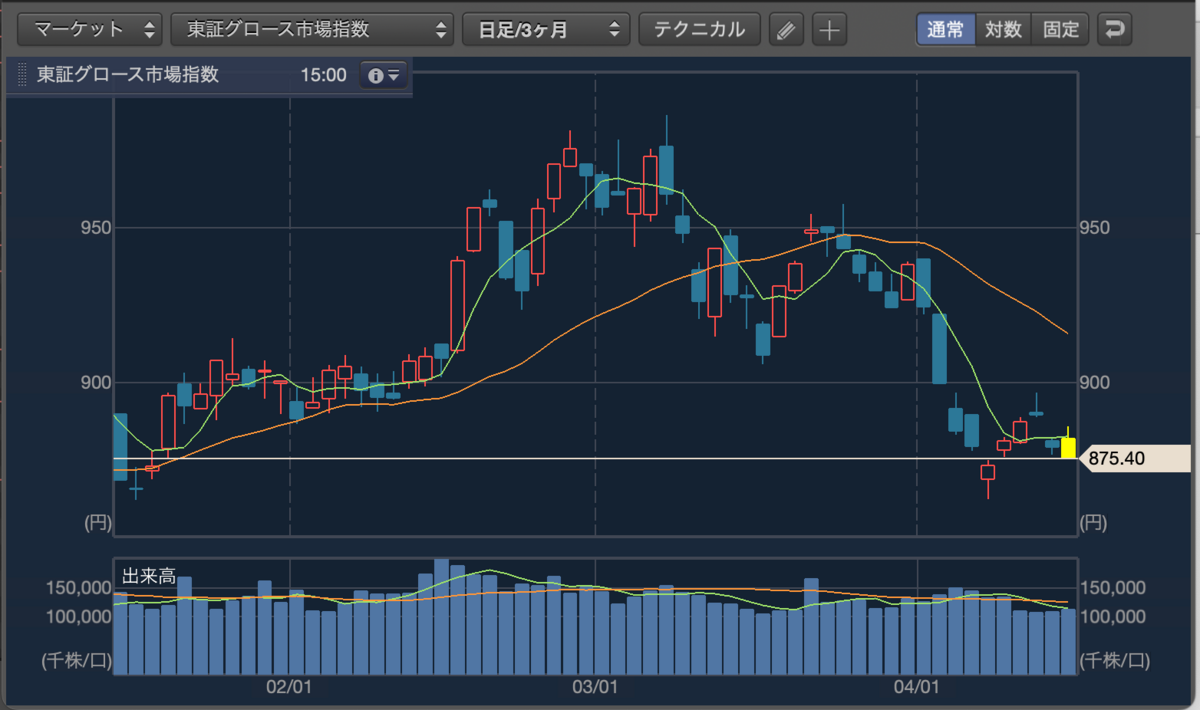Open the info dropdown next to 15:00
The height and width of the screenshot is (710, 1200).
tap(384, 75)
